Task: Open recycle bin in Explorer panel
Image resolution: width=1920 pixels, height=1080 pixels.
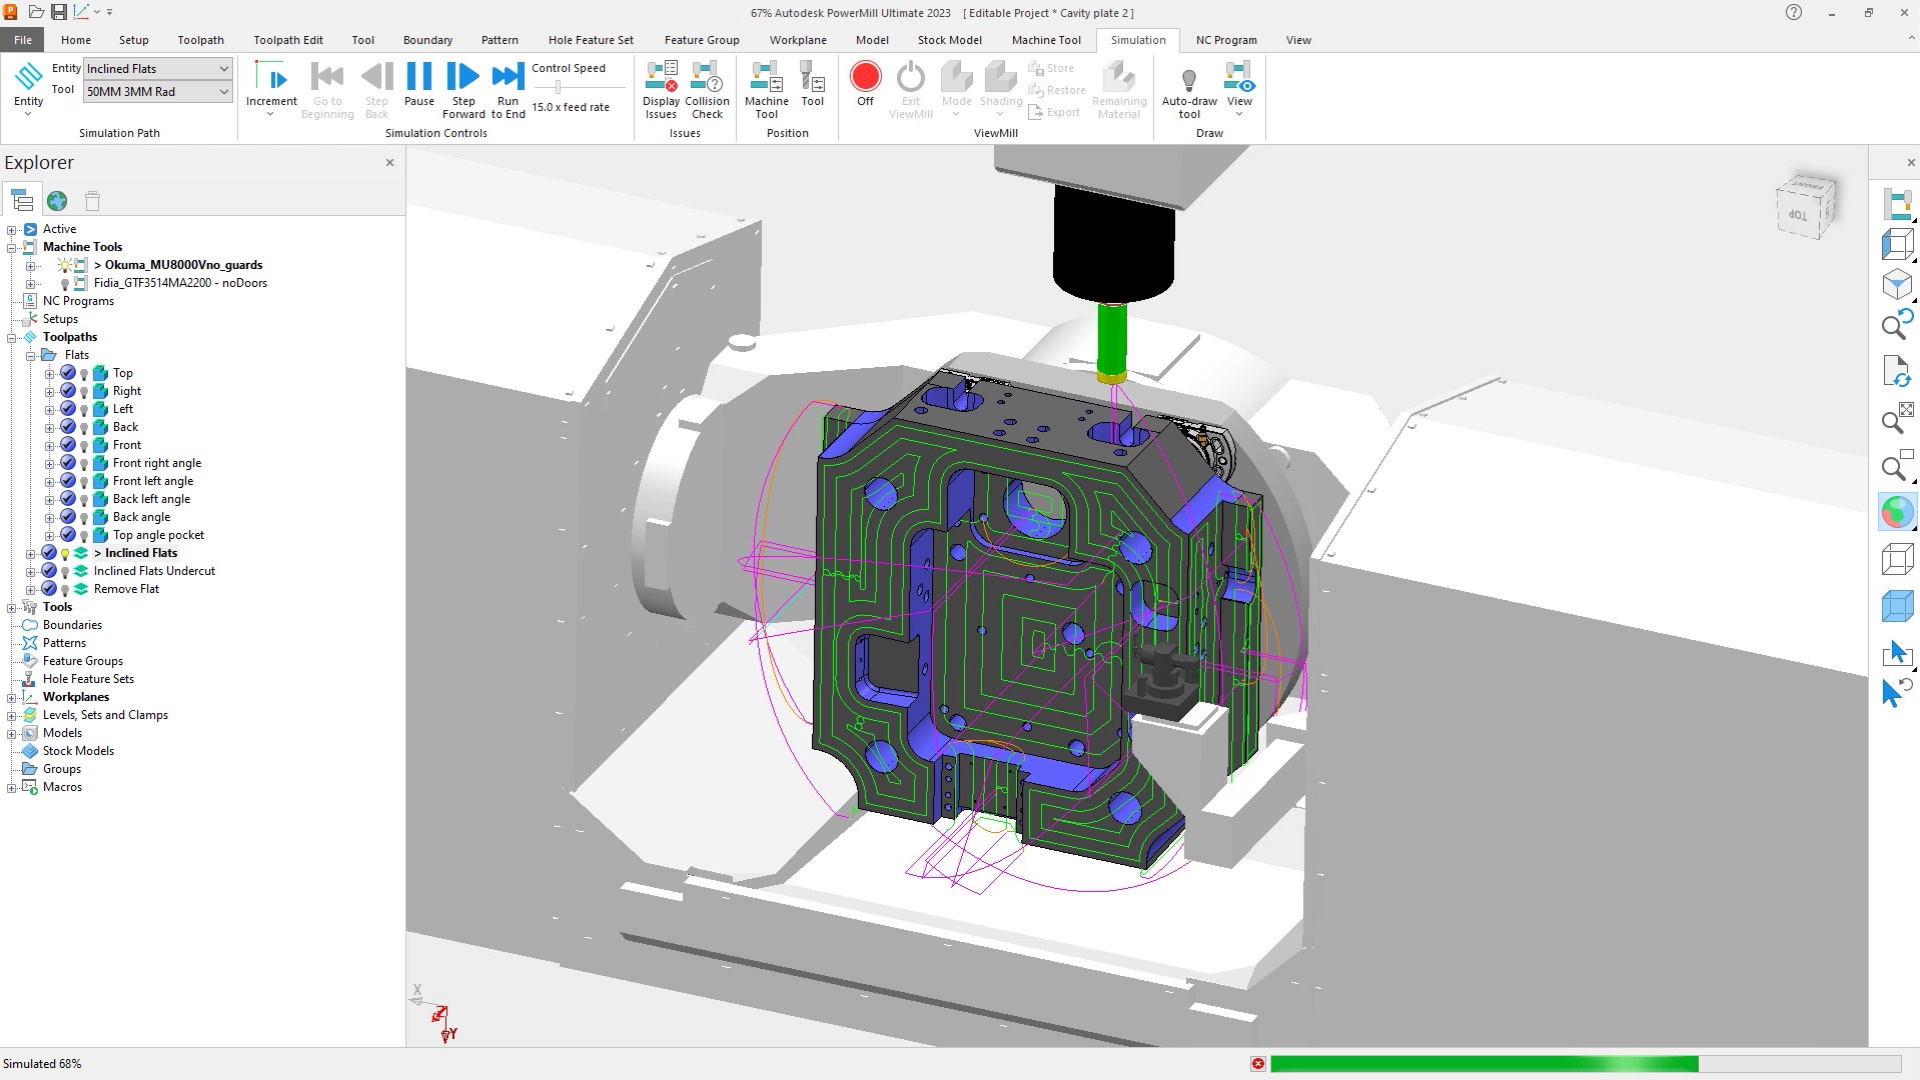Action: (x=93, y=201)
